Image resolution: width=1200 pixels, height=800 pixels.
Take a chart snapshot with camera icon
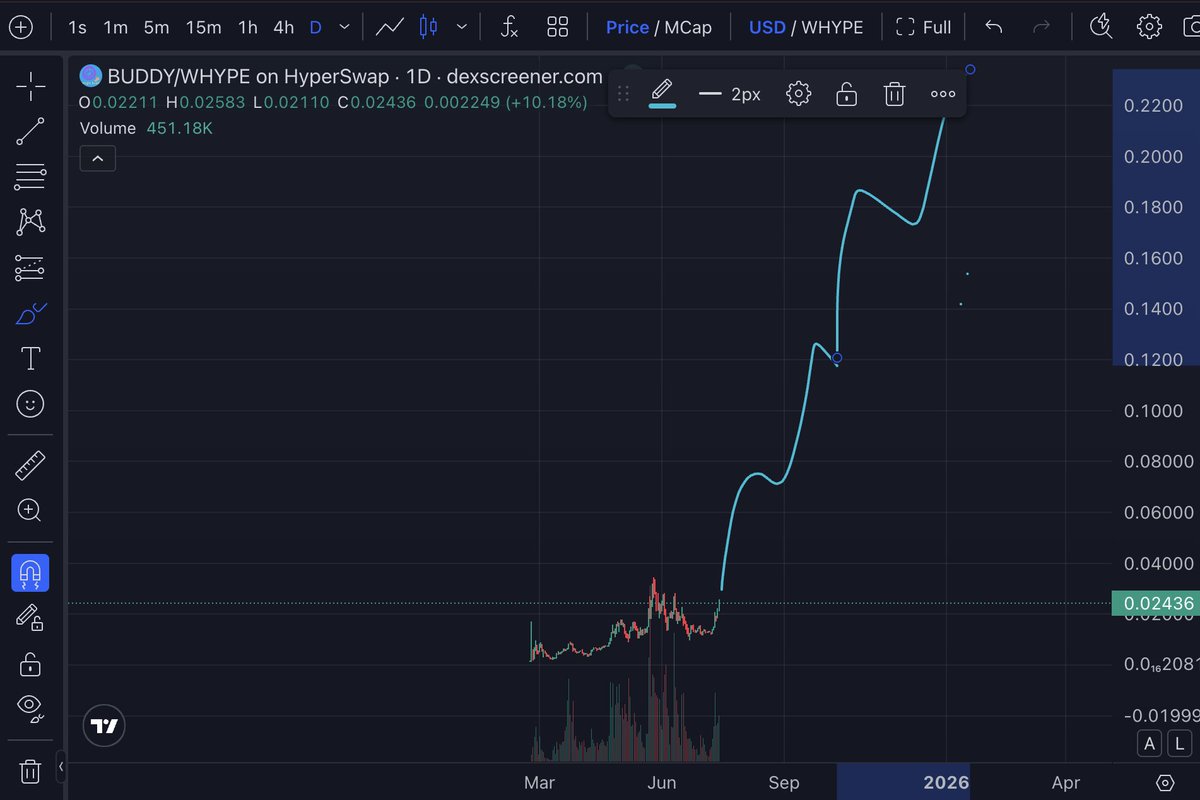click(1193, 27)
